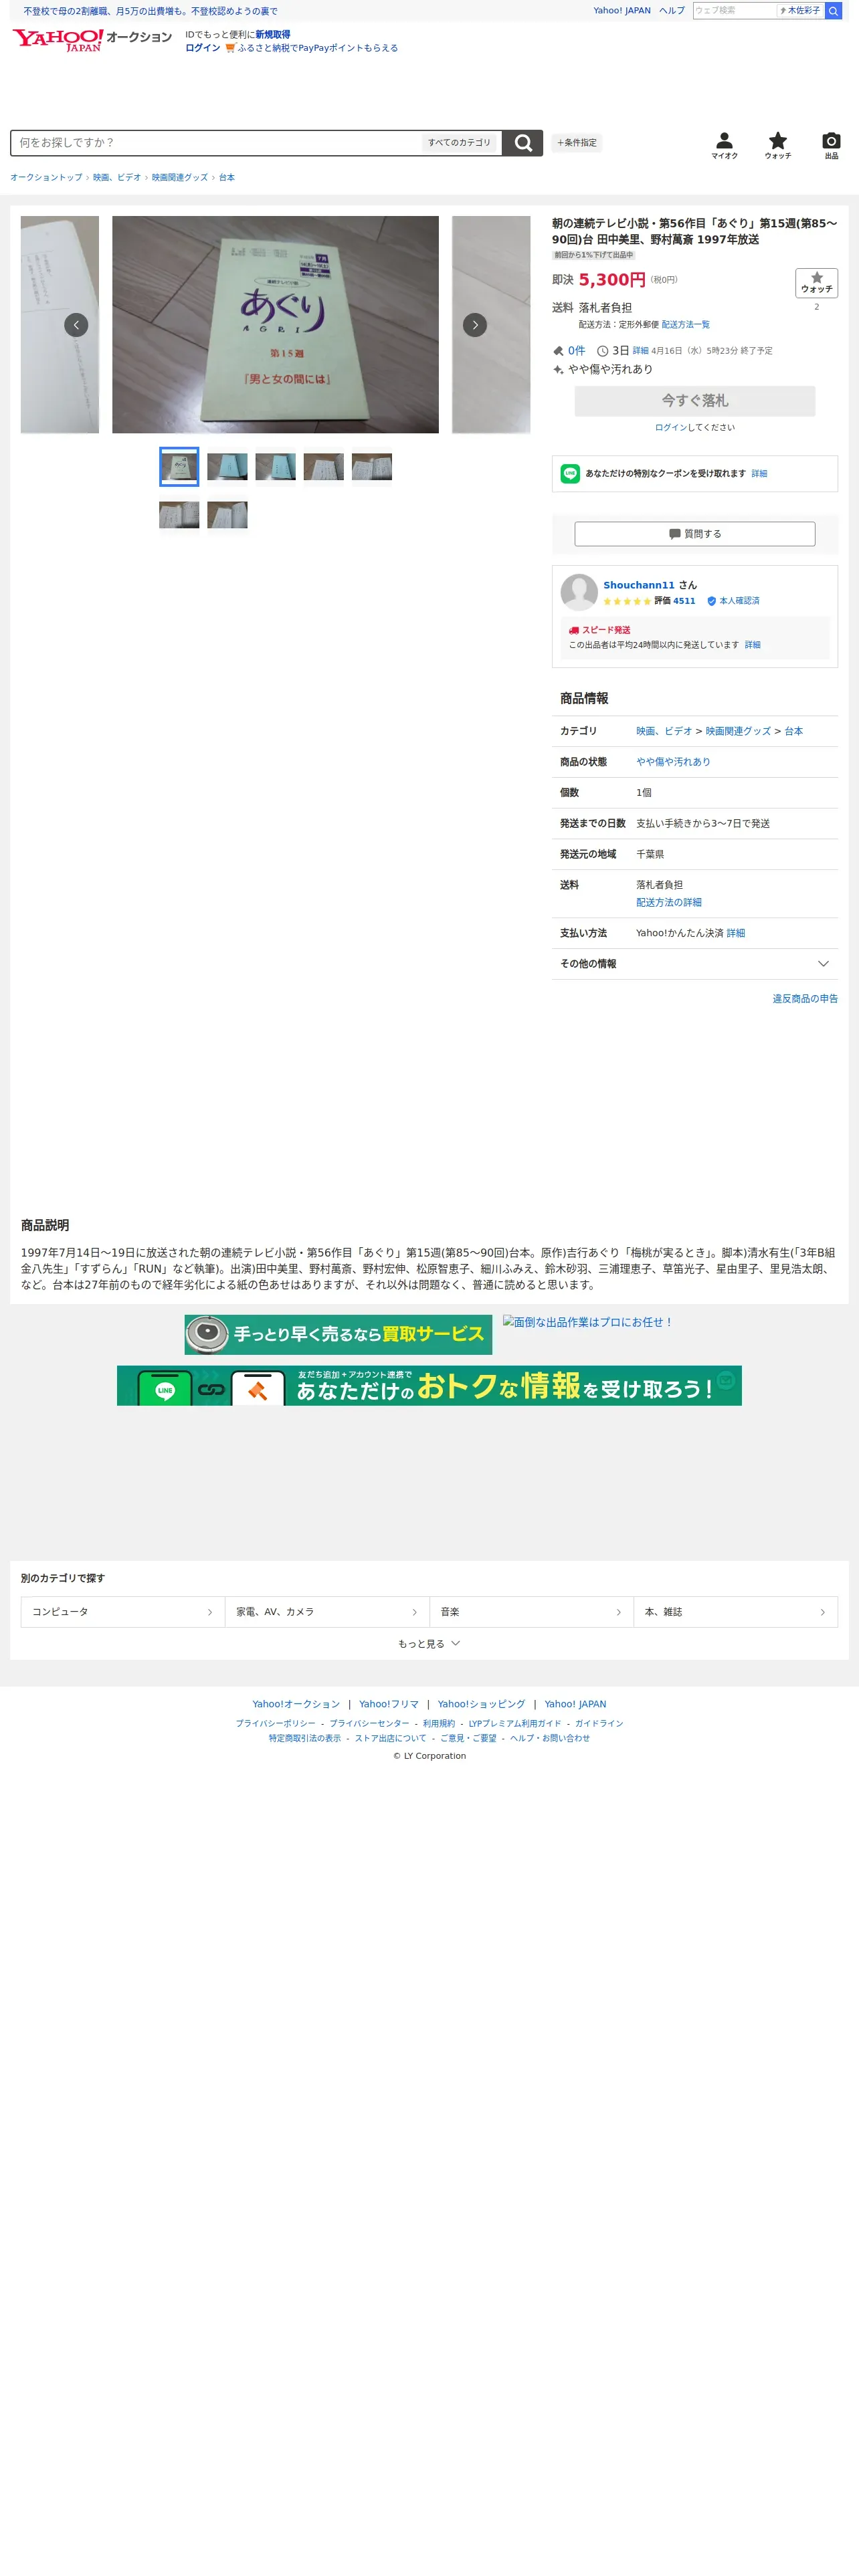Click ログイン link in header
The height and width of the screenshot is (2576, 859).
[202, 48]
